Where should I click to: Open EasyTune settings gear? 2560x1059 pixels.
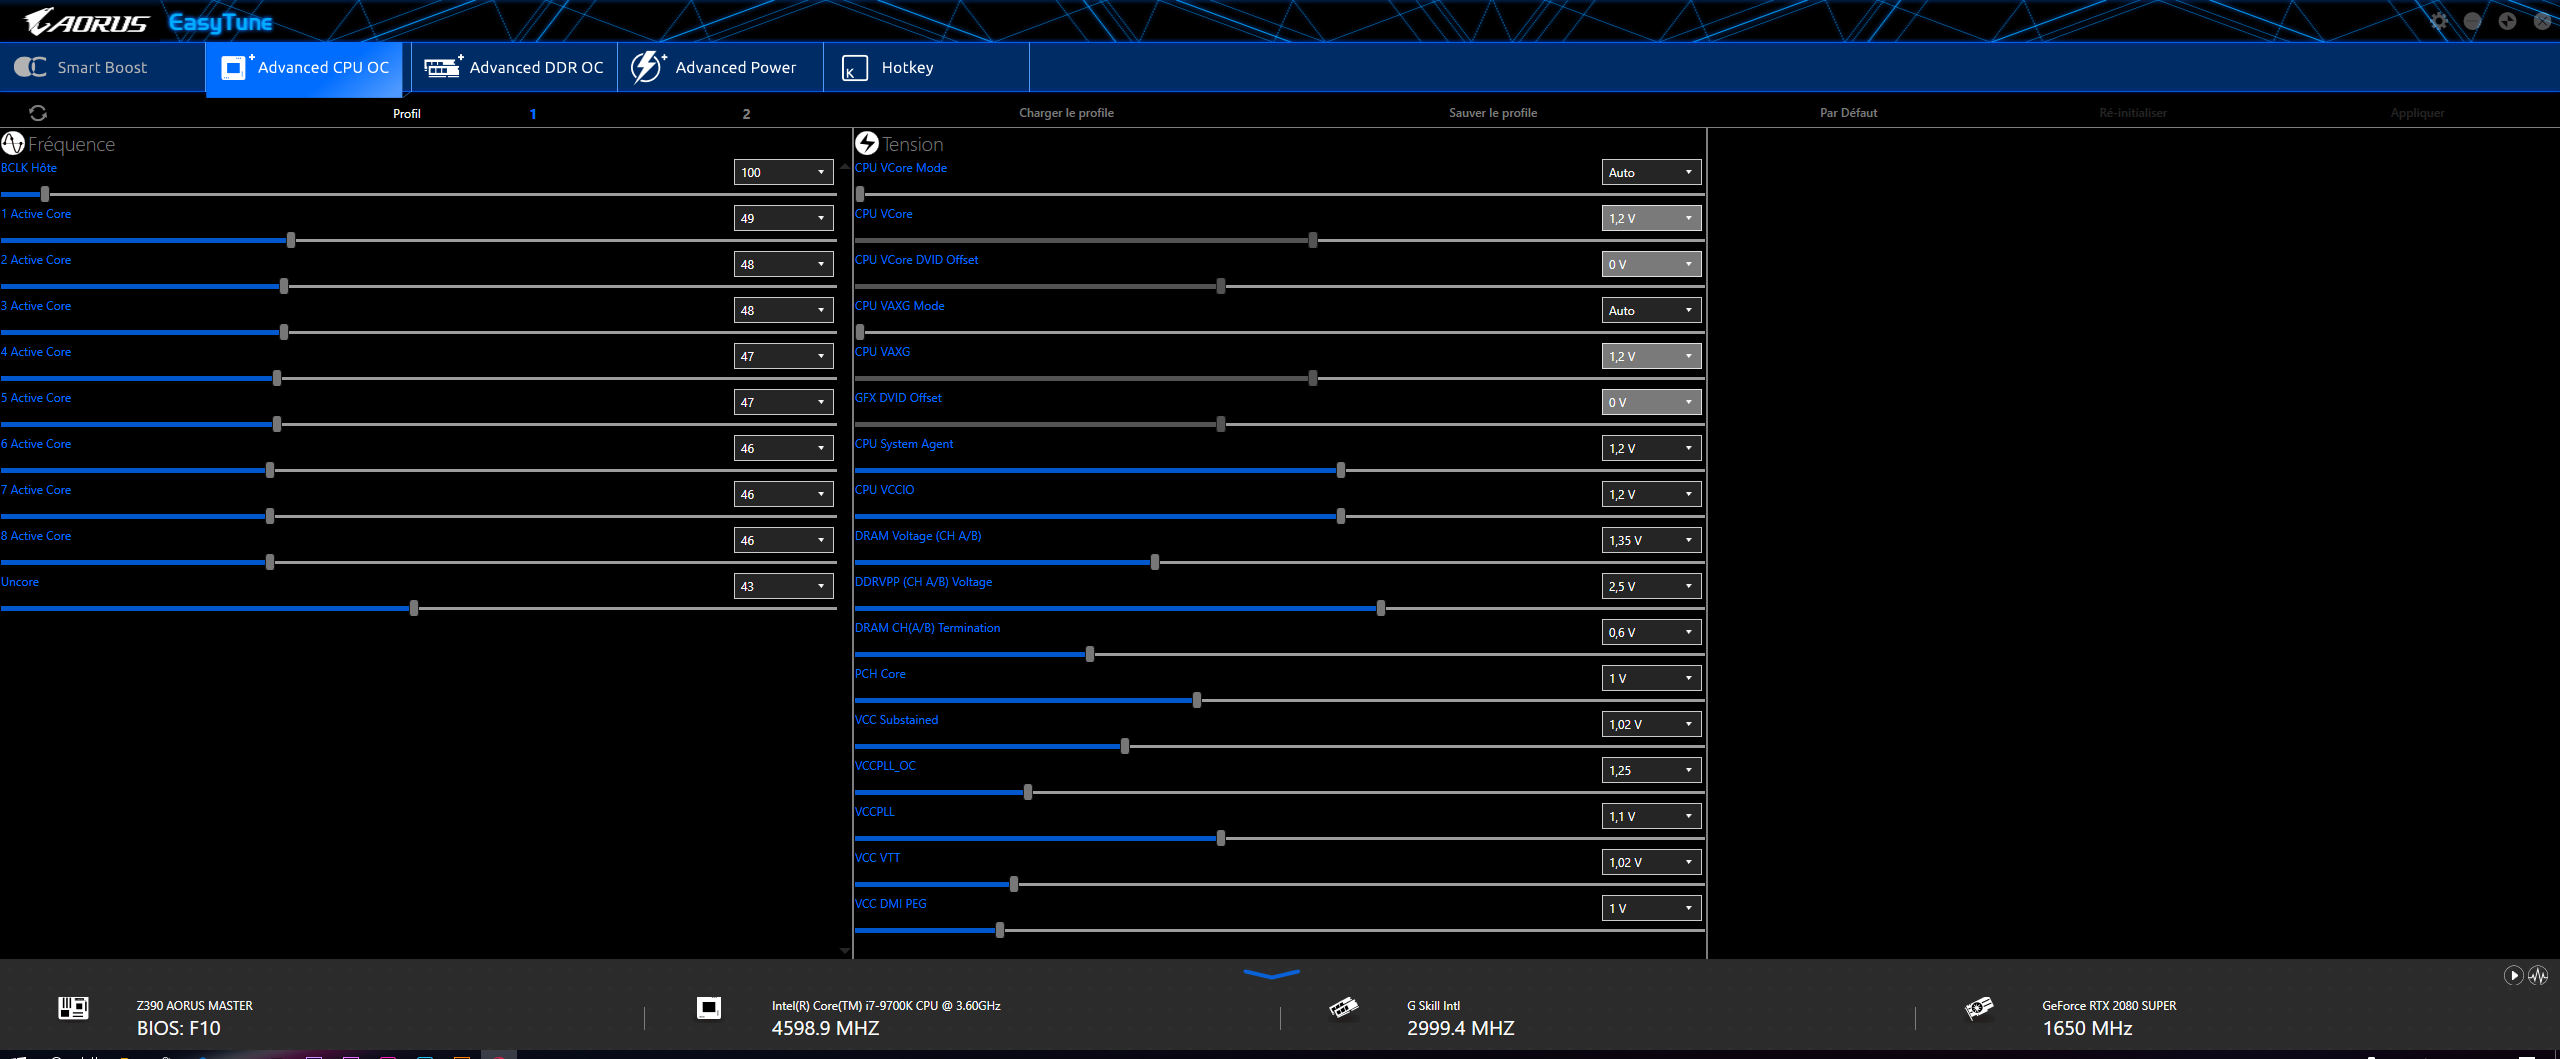click(x=2439, y=21)
